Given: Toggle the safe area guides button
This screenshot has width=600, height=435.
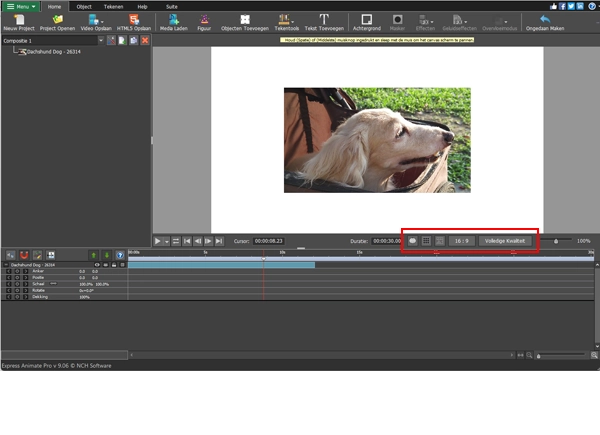Looking at the screenshot, I should [x=440, y=241].
